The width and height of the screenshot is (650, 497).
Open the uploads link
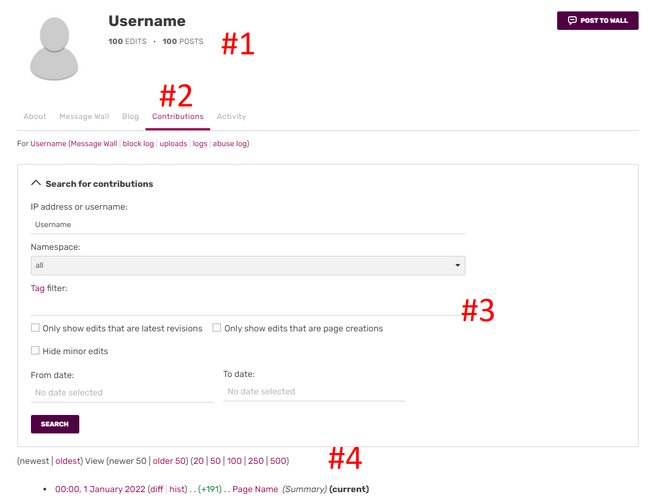point(173,143)
